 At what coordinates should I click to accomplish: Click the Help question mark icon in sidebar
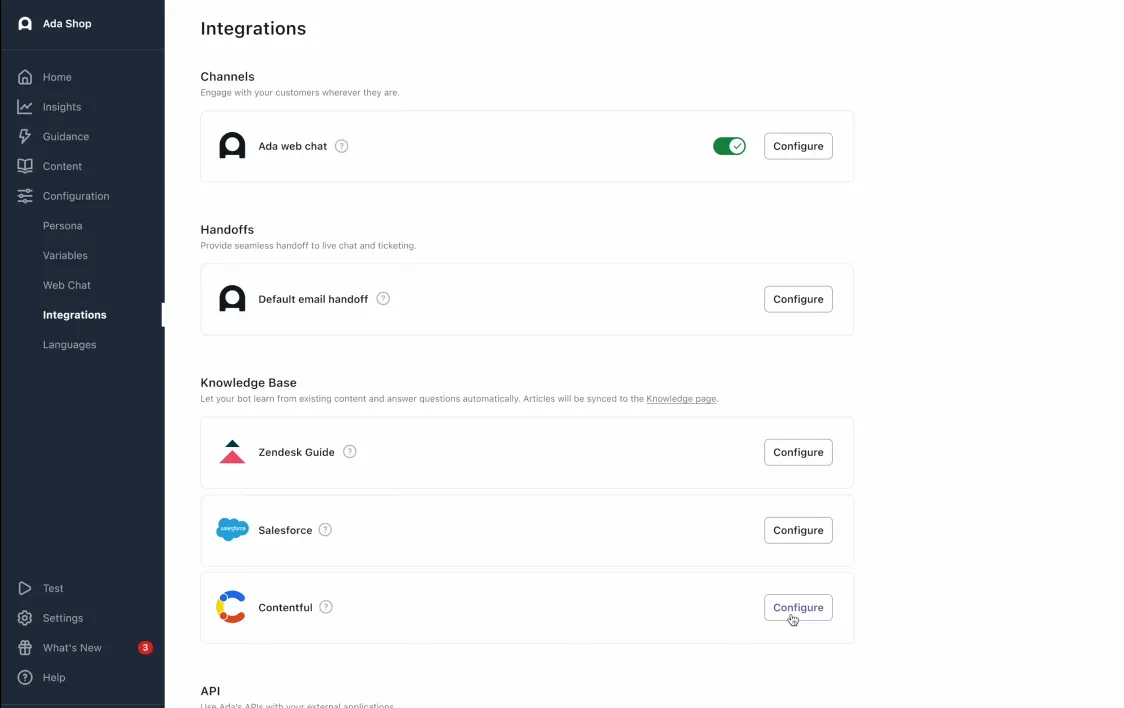(25, 677)
